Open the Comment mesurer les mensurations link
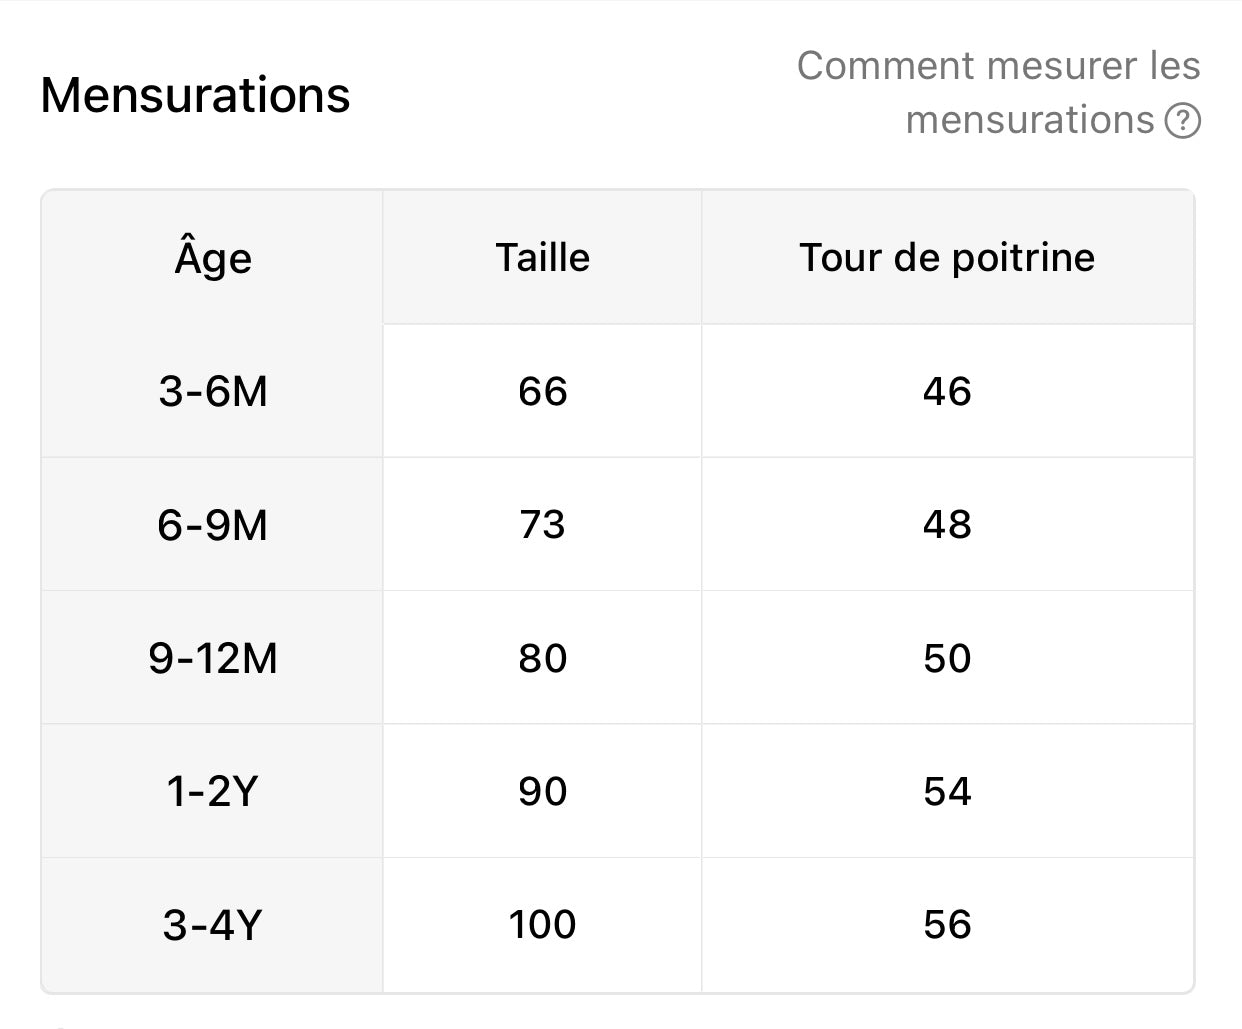This screenshot has width=1242, height=1029. 998,93
